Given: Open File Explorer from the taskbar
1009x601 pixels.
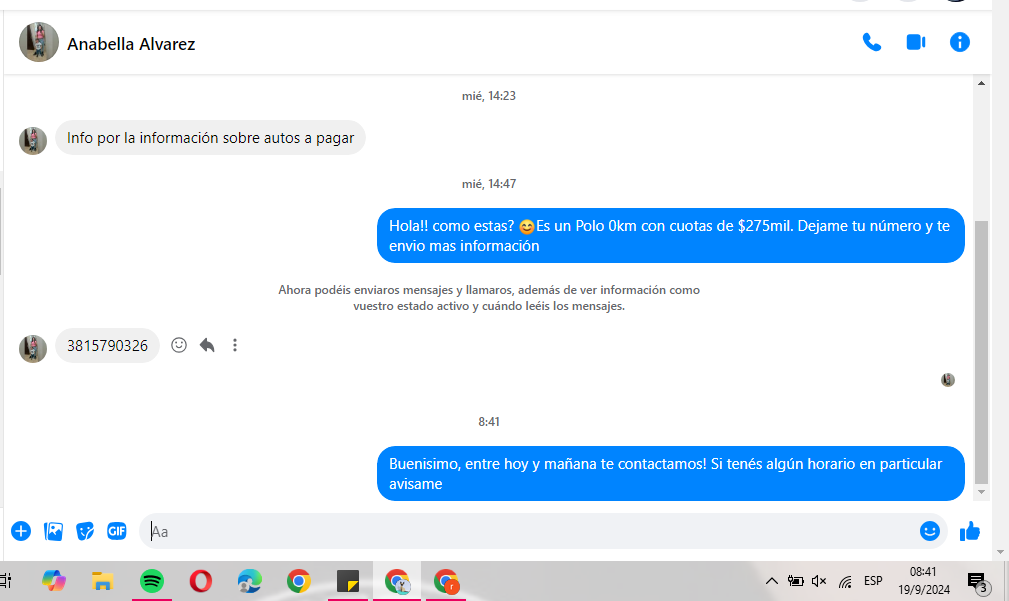Looking at the screenshot, I should click(102, 581).
